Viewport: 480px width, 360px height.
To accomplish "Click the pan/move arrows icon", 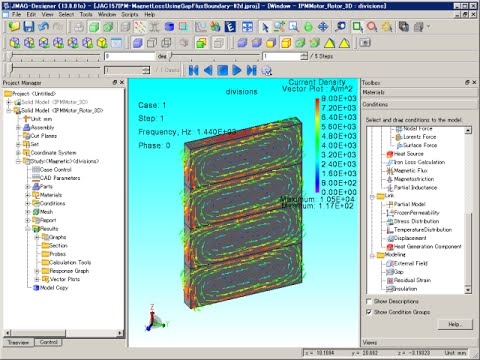I will [323, 27].
